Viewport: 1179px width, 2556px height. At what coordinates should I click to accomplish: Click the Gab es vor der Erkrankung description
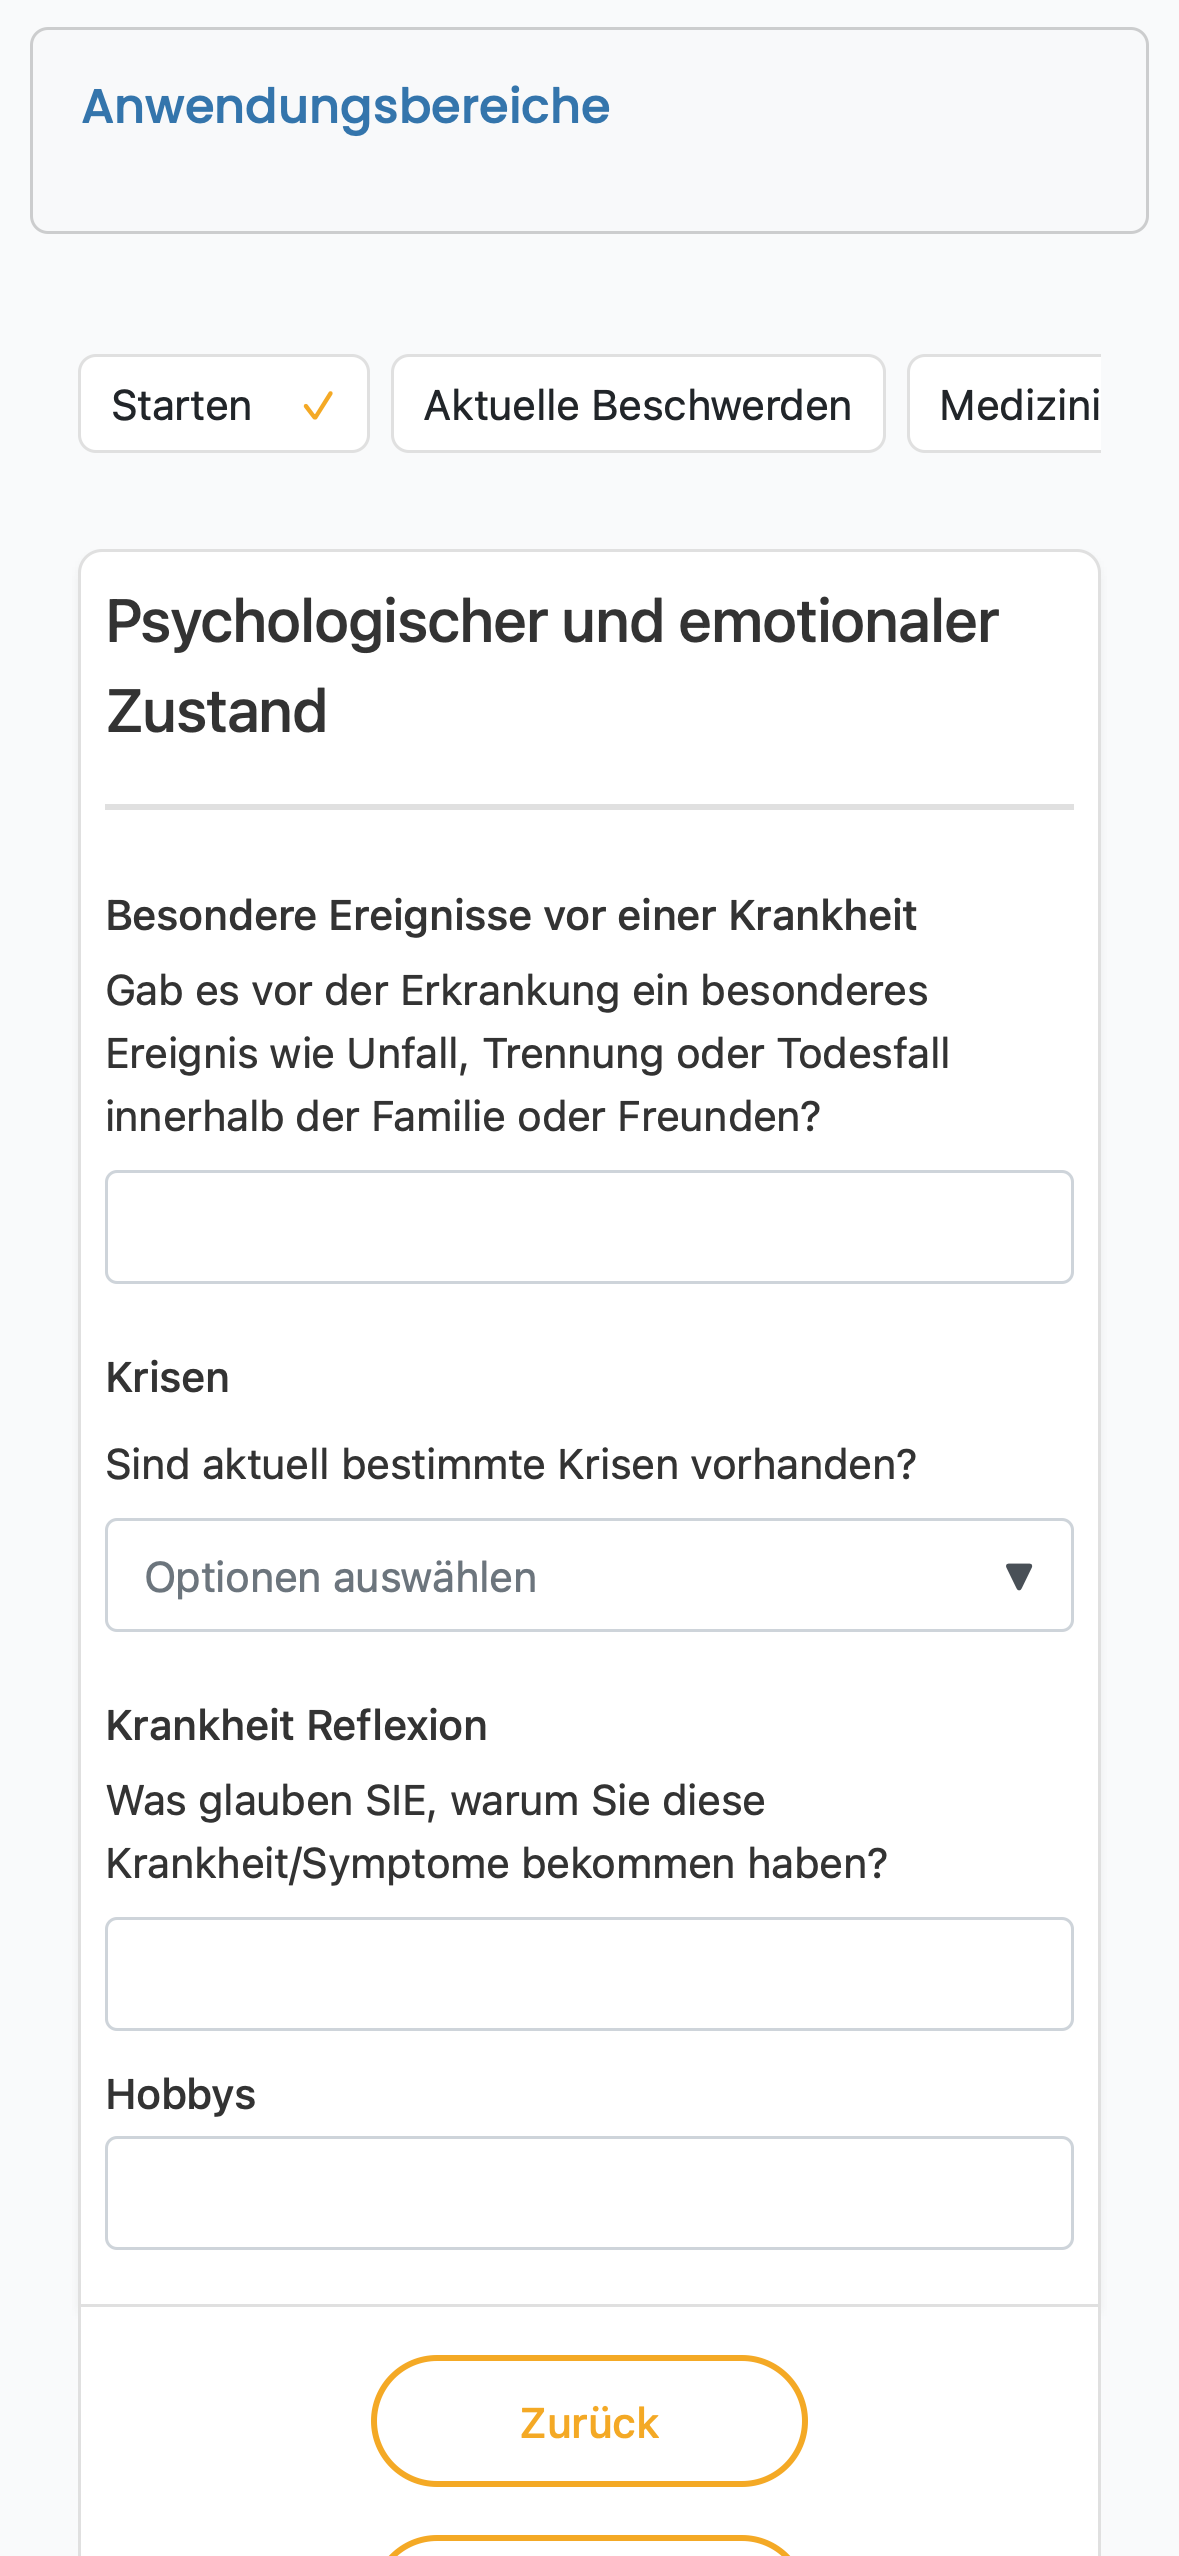[x=528, y=1053]
